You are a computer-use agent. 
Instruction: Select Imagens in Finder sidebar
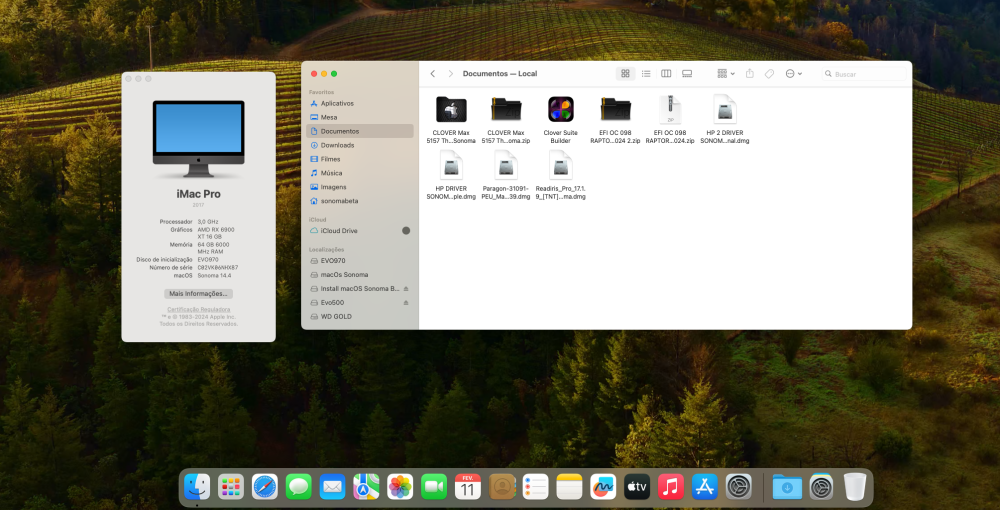[x=360, y=187]
